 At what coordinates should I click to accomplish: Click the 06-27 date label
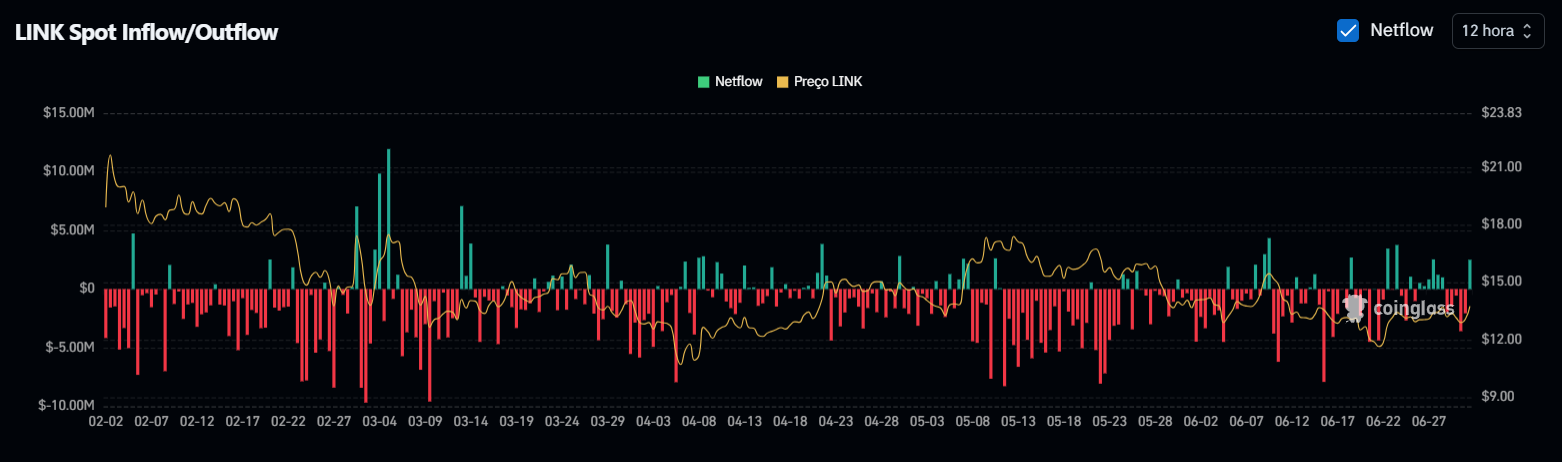pyautogui.click(x=1428, y=422)
